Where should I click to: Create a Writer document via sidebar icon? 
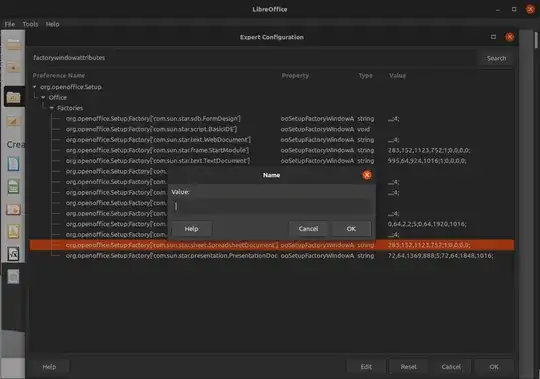pyautogui.click(x=13, y=164)
